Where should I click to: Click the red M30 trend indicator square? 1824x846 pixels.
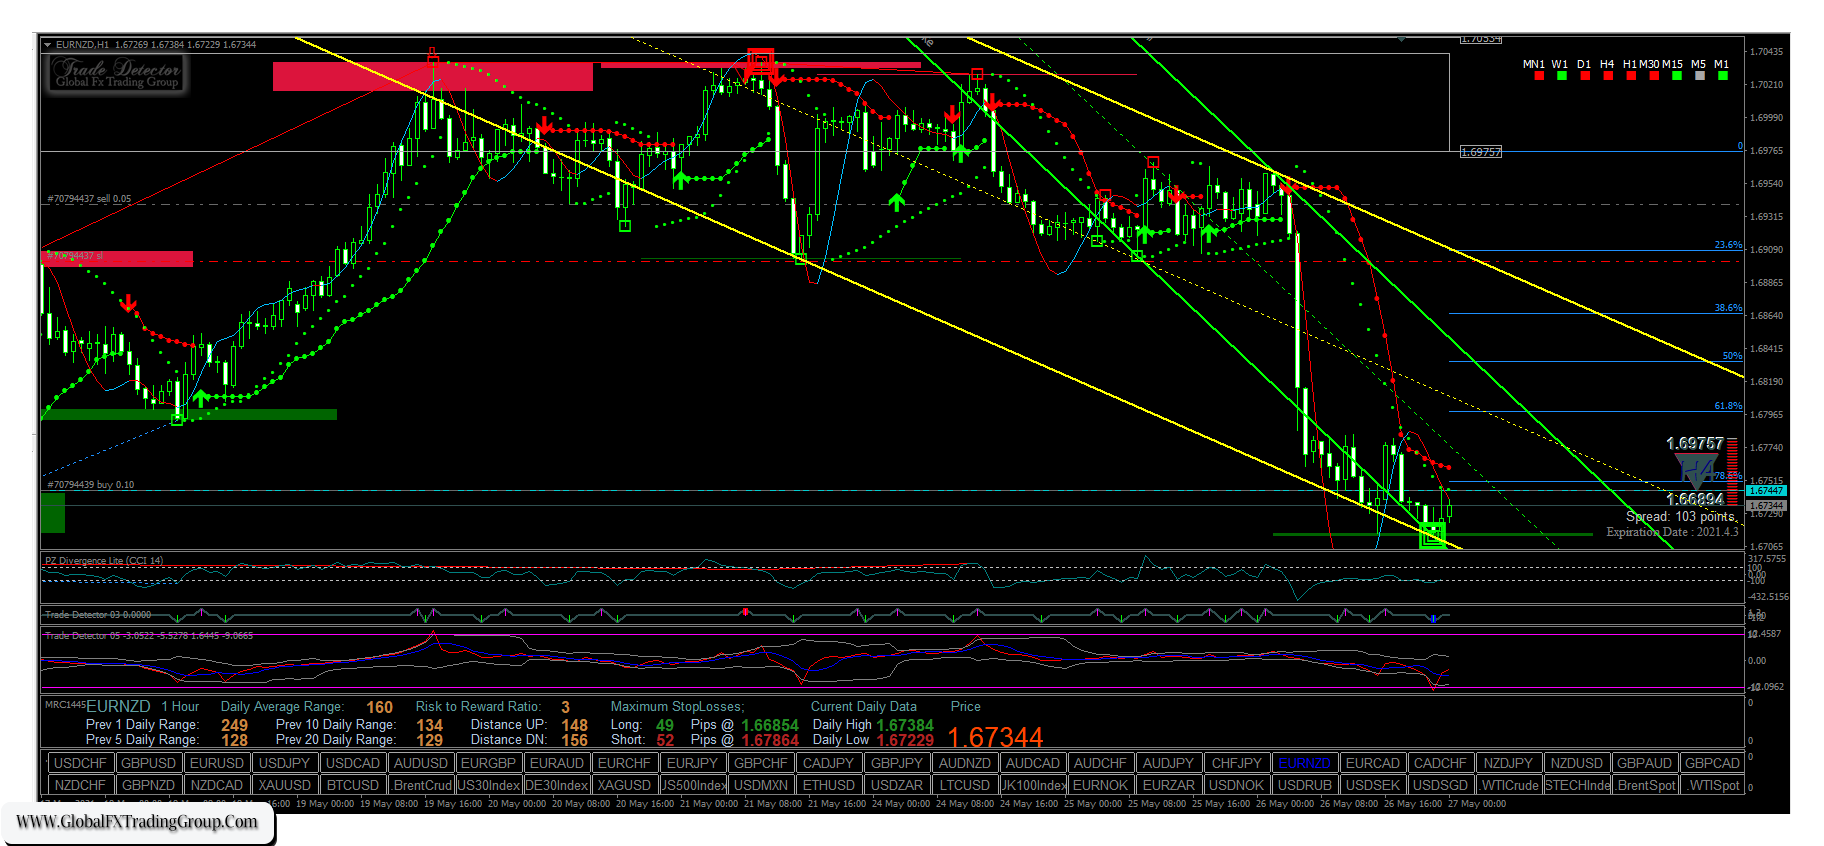tap(1653, 76)
